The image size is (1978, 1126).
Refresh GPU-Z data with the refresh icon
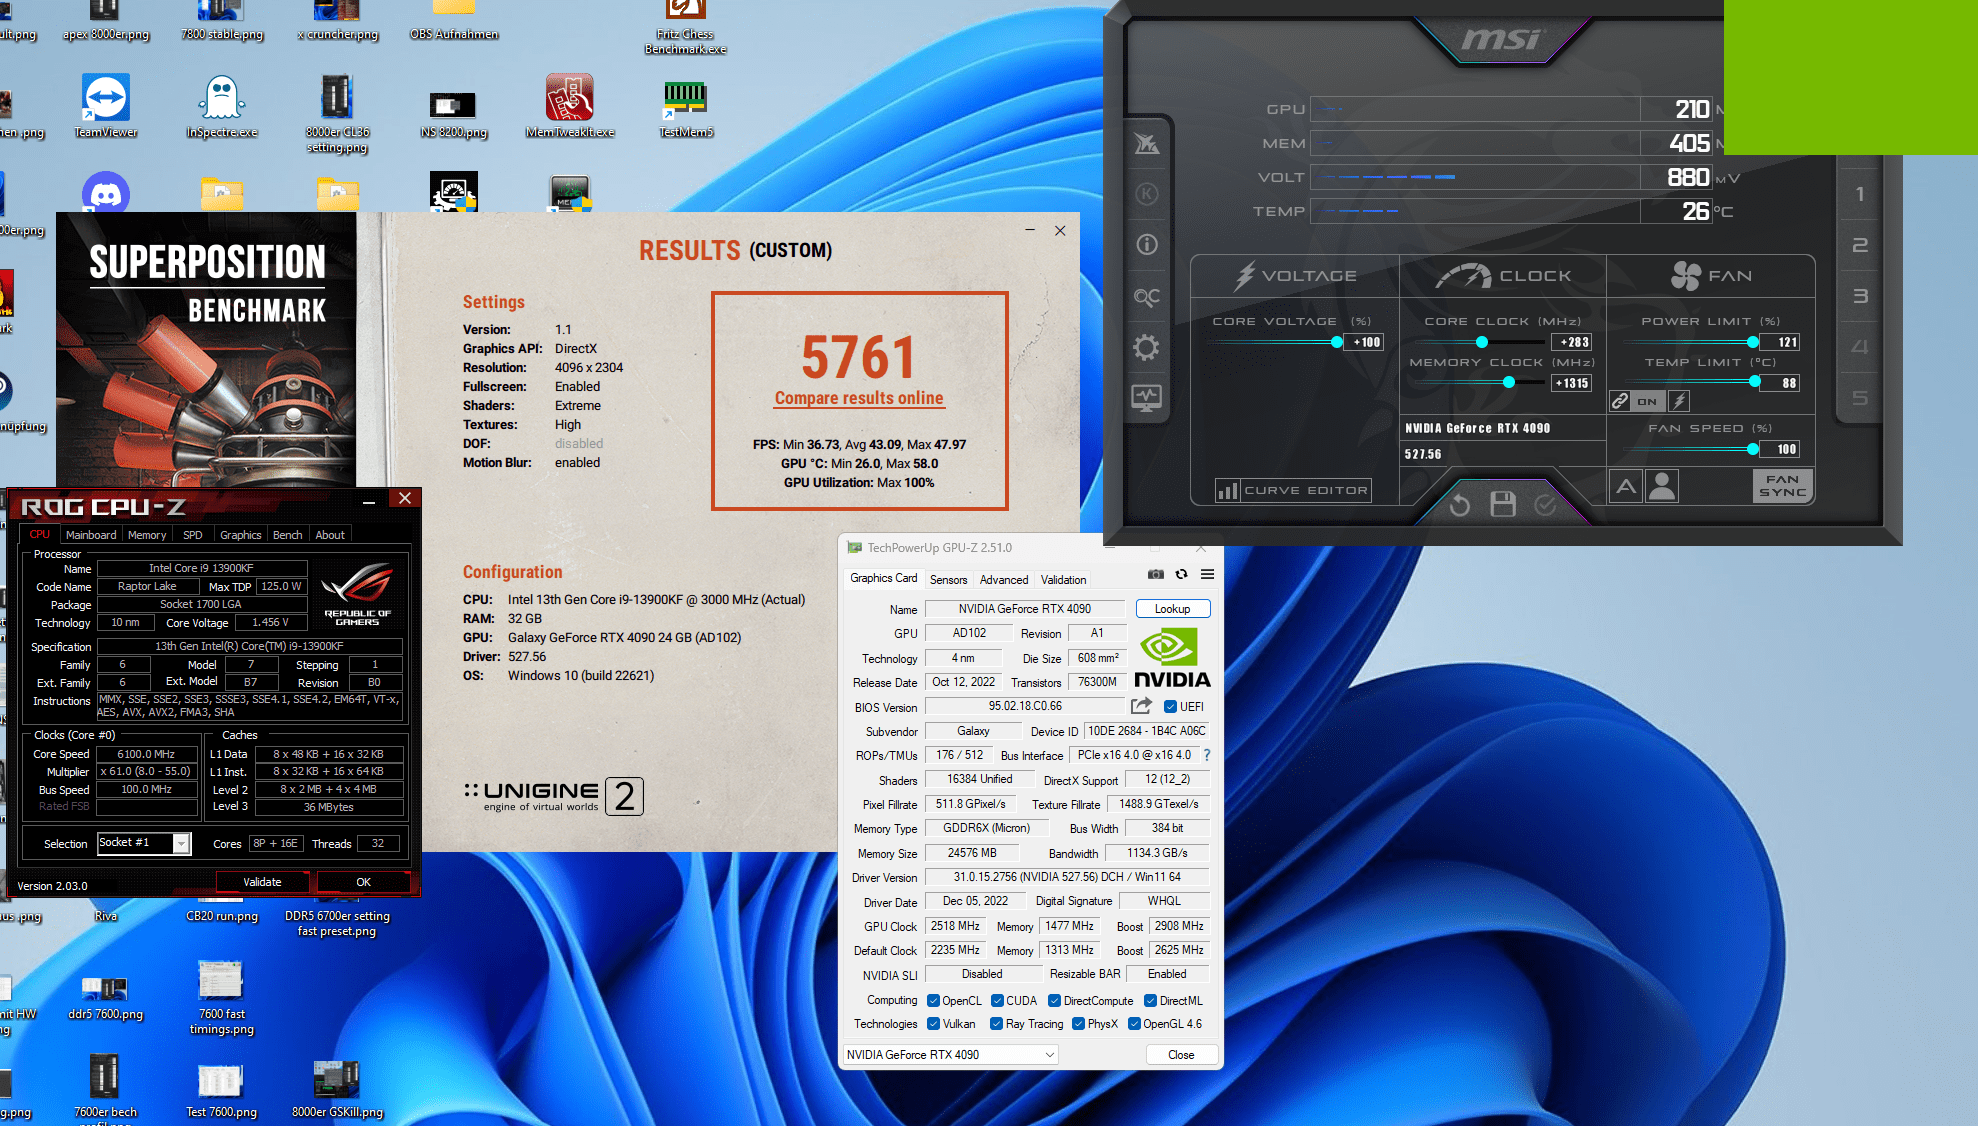pyautogui.click(x=1181, y=574)
